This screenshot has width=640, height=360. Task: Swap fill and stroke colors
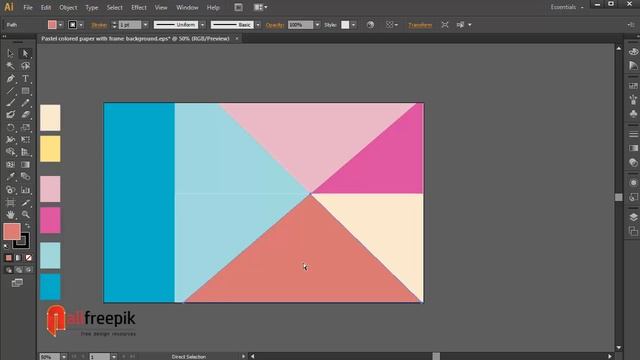pos(27,226)
